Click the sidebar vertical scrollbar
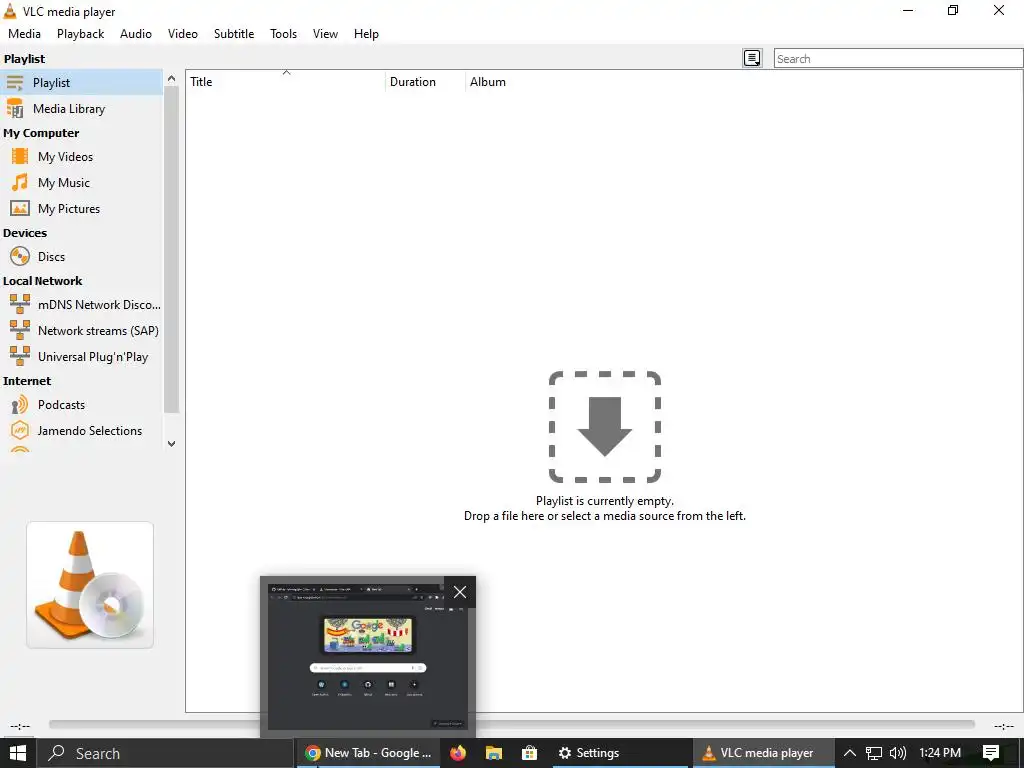The image size is (1024, 768). click(171, 249)
